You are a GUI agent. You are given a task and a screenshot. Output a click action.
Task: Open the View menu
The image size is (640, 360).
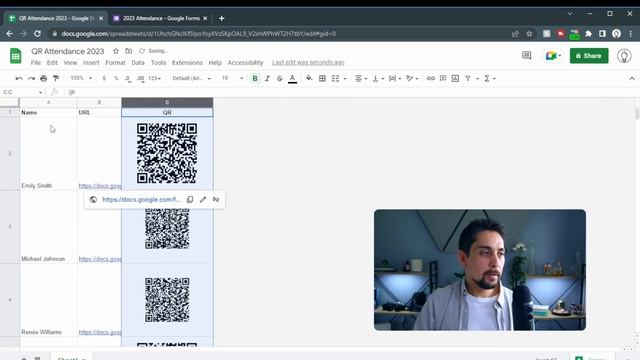[x=70, y=63]
